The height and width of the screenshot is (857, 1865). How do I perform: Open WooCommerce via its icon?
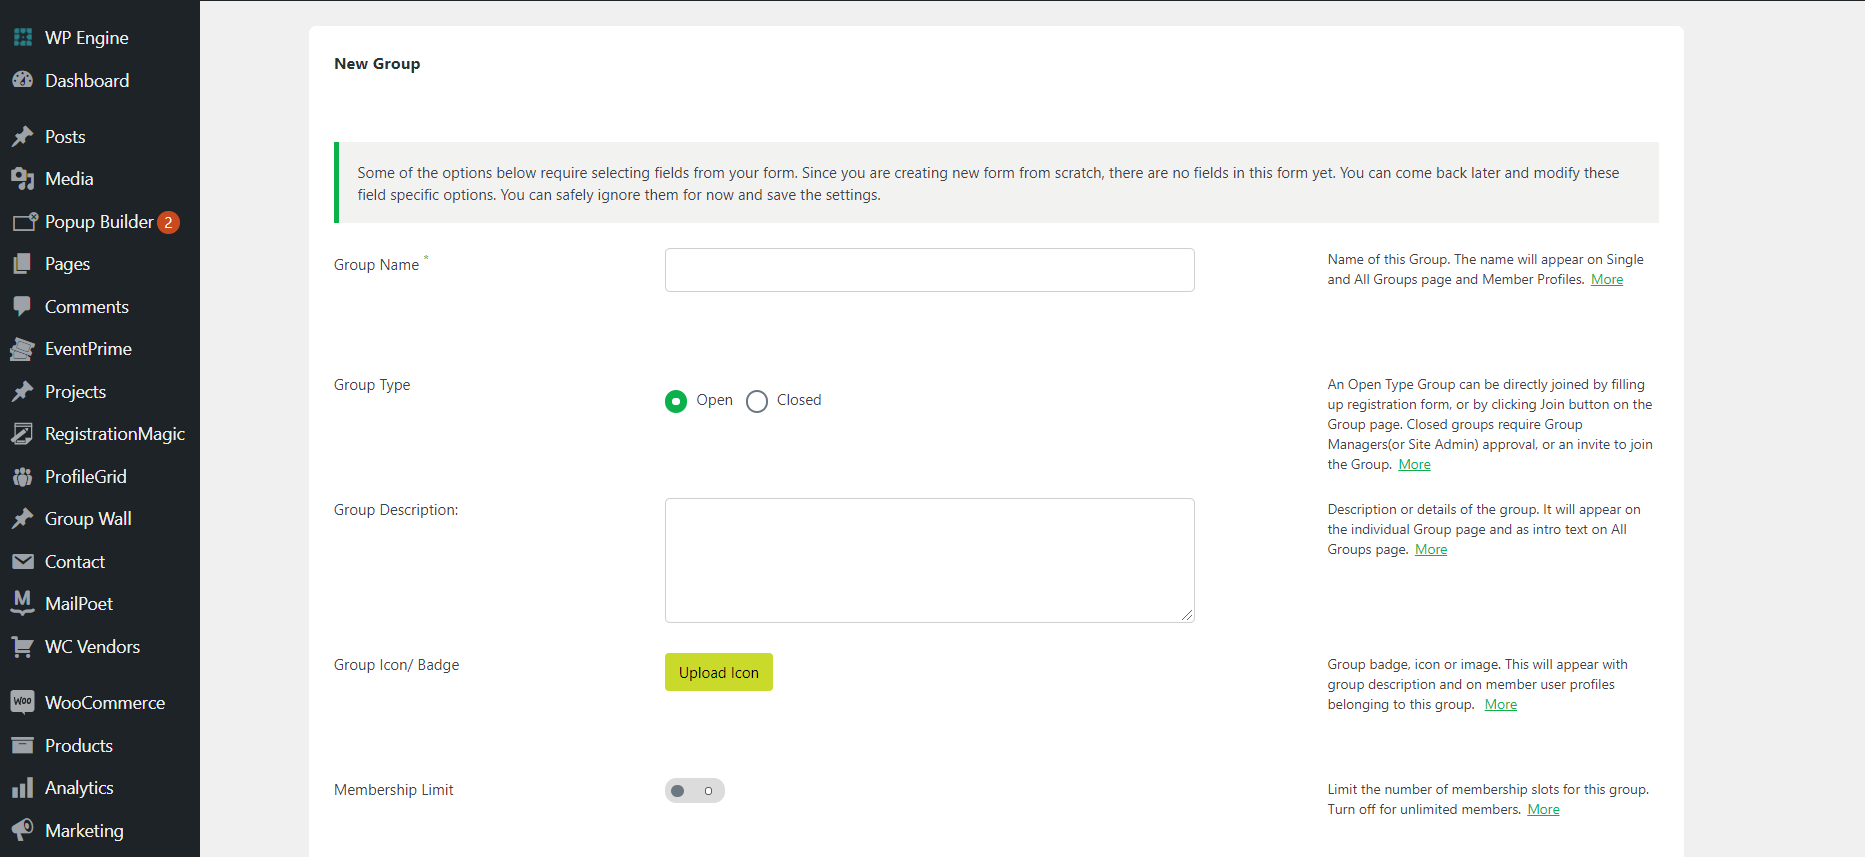(23, 703)
